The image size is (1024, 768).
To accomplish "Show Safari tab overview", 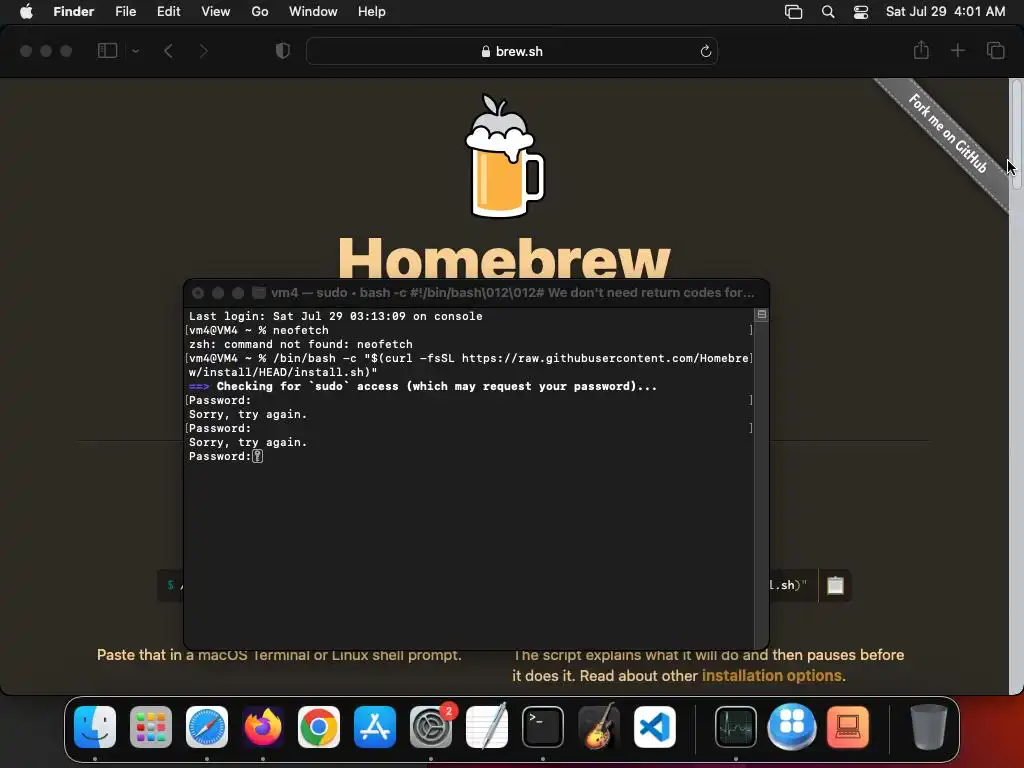I will tap(995, 50).
